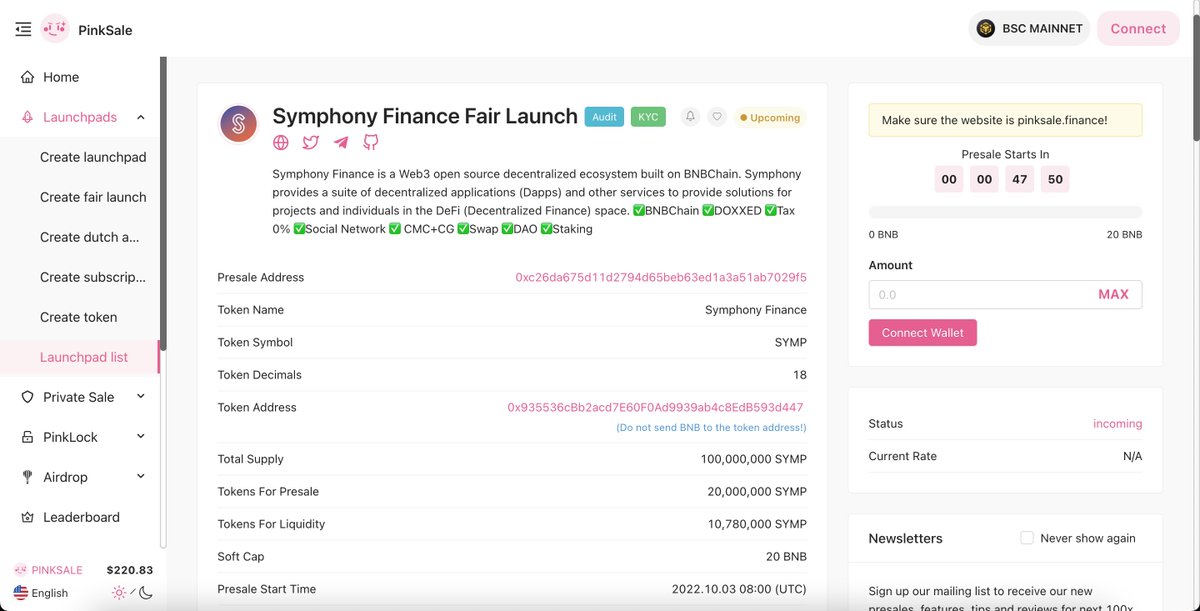Click the incoming status value
The height and width of the screenshot is (611, 1200).
point(1117,423)
